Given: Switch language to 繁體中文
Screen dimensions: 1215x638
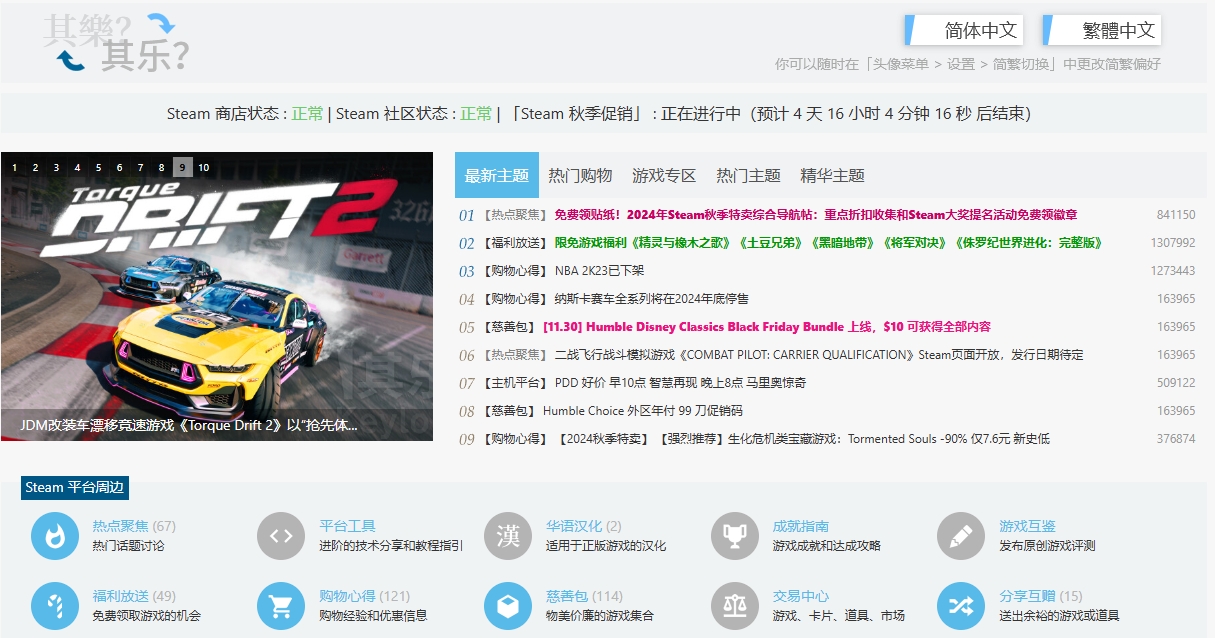Looking at the screenshot, I should [1102, 30].
